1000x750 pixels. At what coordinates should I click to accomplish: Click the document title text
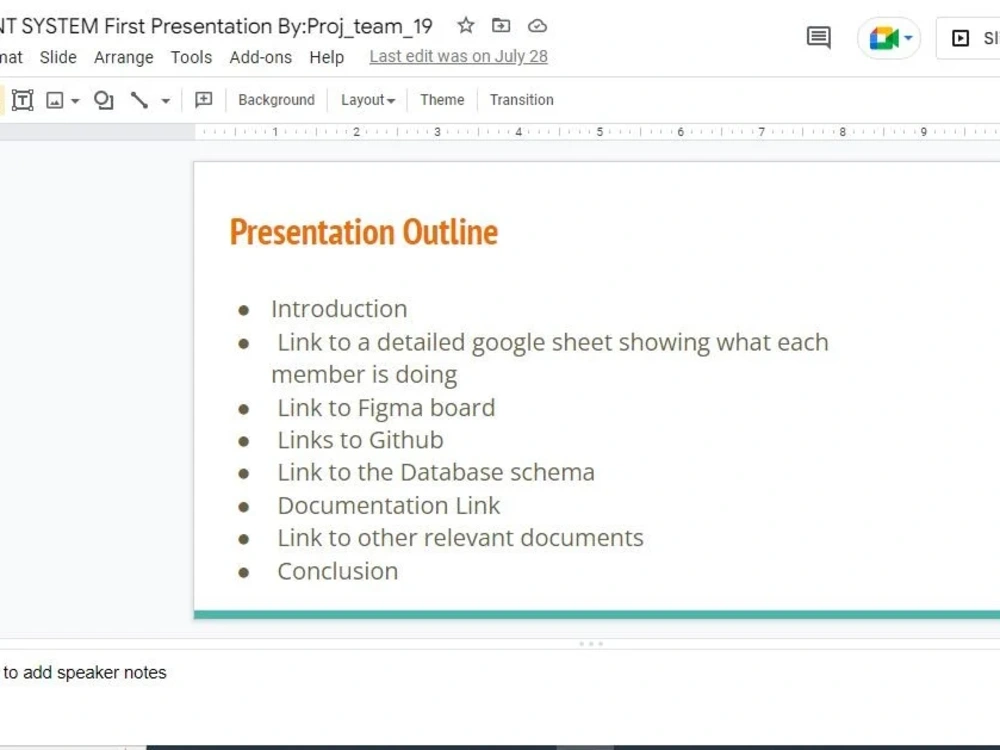tap(216, 26)
